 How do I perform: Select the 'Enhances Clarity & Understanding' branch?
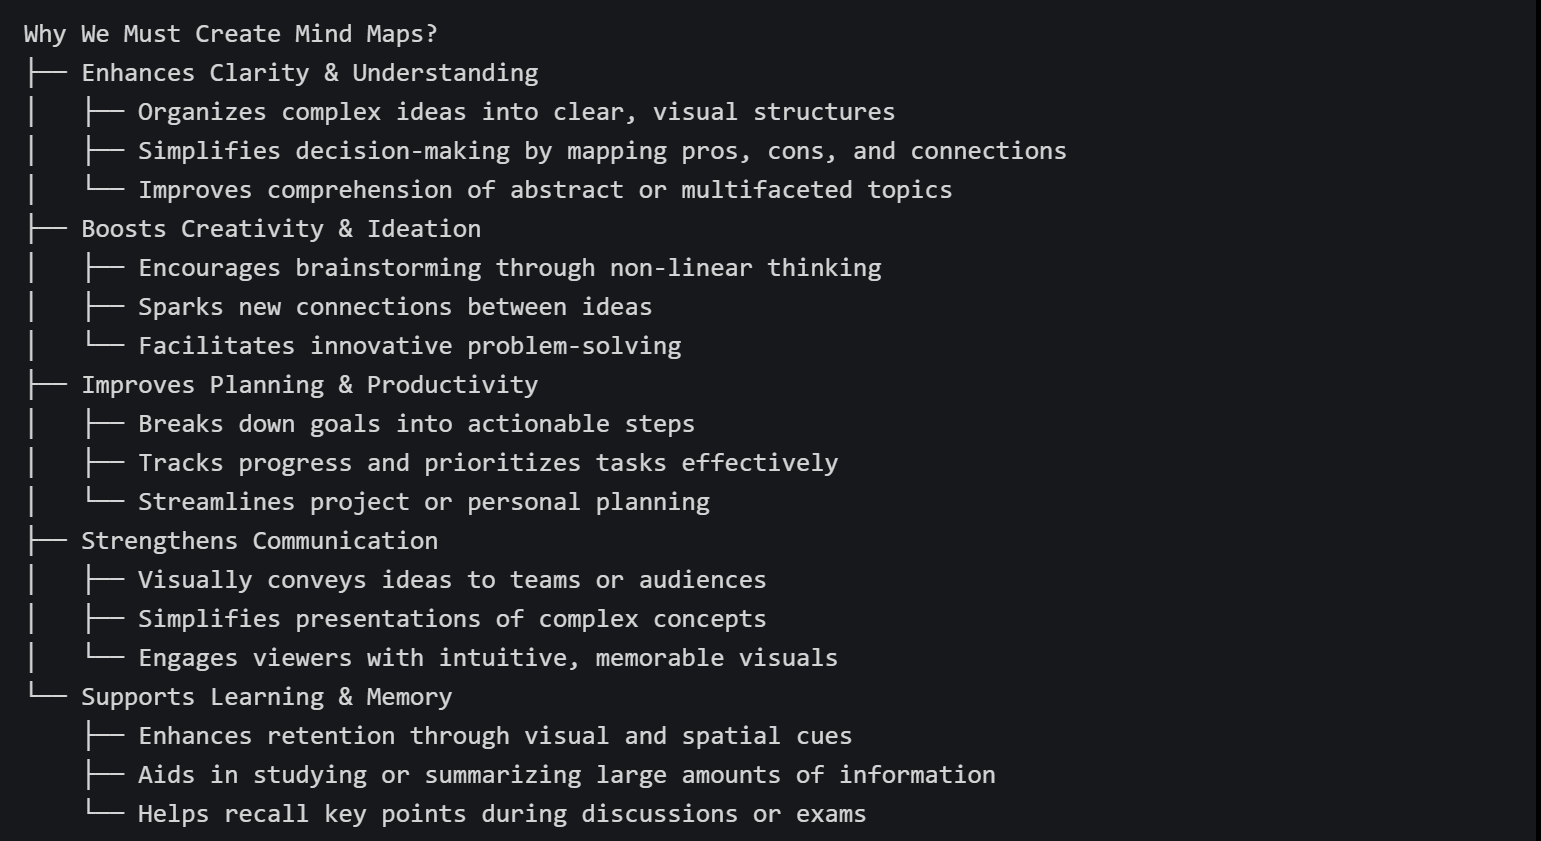coord(309,73)
